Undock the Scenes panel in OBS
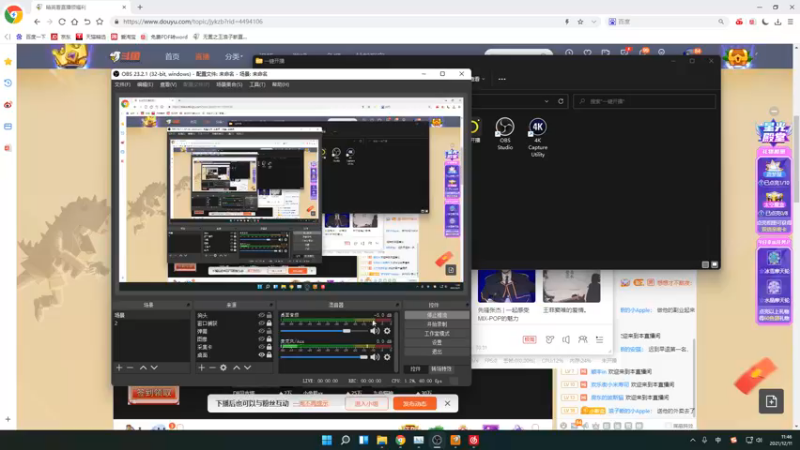This screenshot has height=450, width=800. tap(188, 305)
